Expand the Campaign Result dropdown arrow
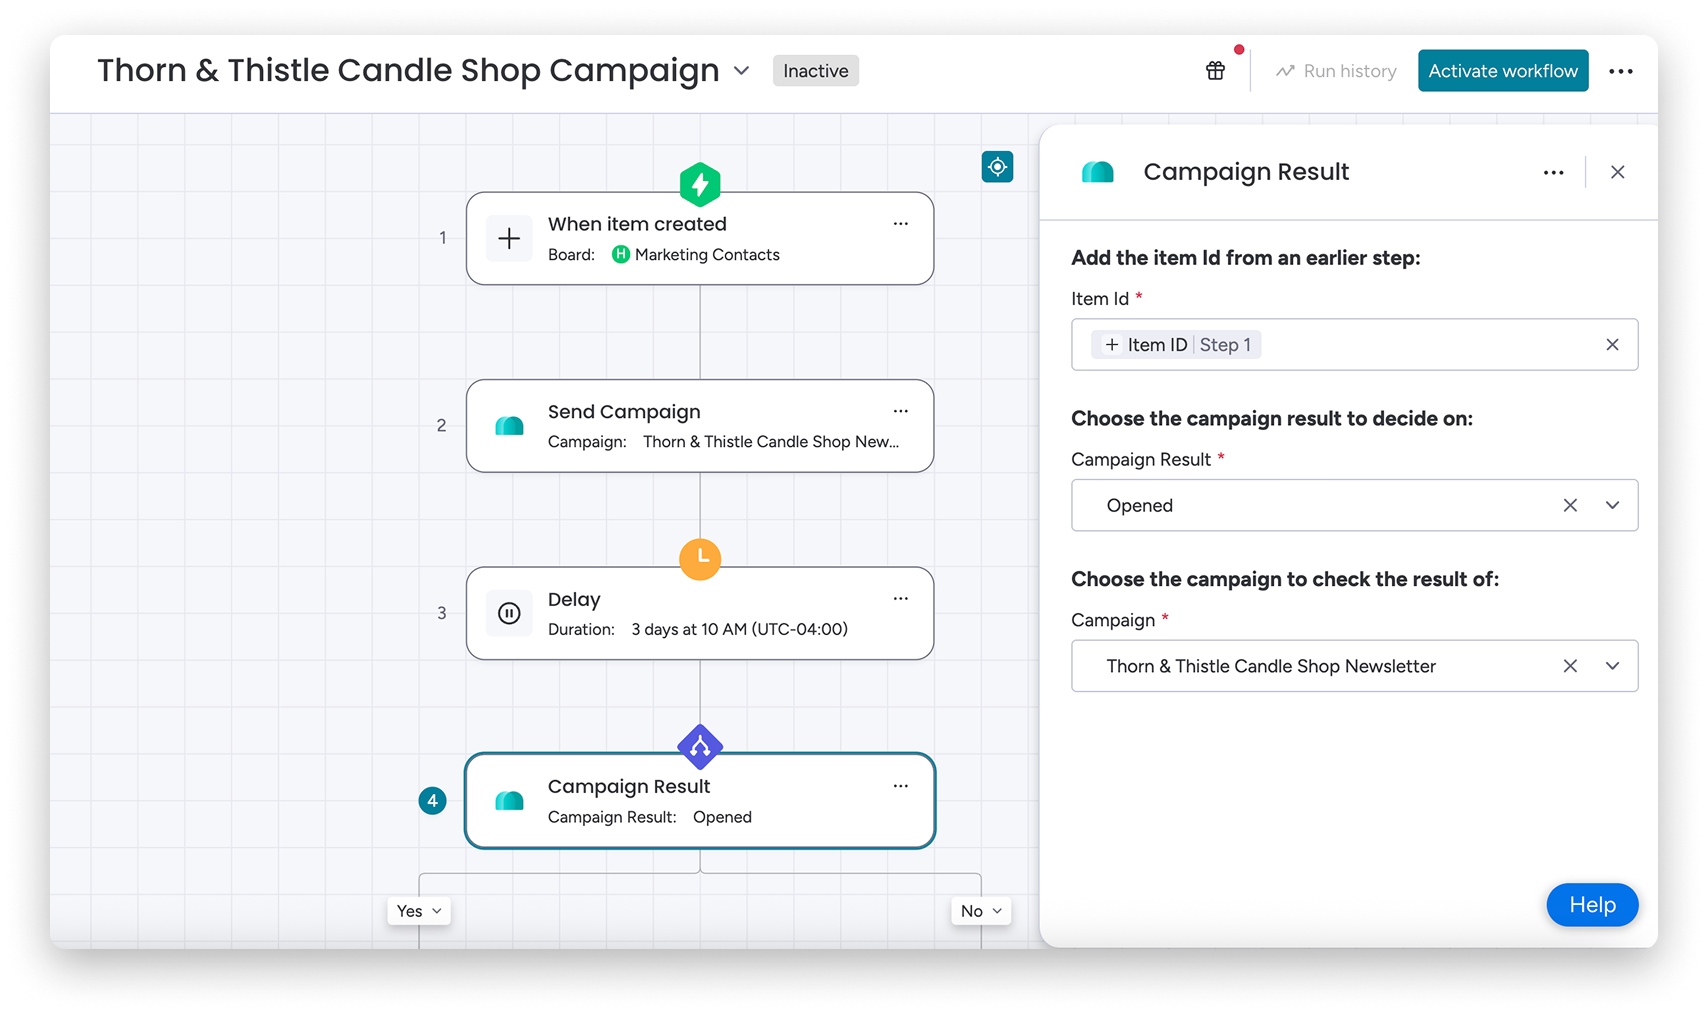 1612,506
